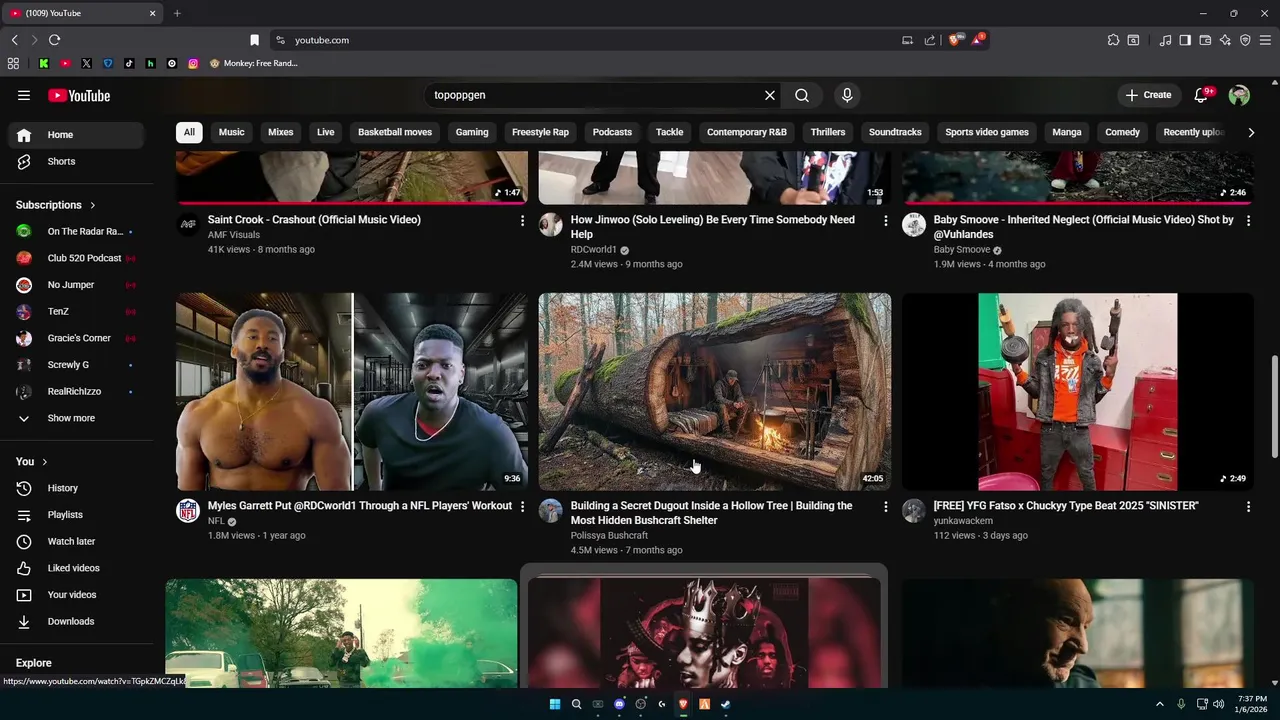Click the page vertical scrollbar thumb

coord(1274,405)
